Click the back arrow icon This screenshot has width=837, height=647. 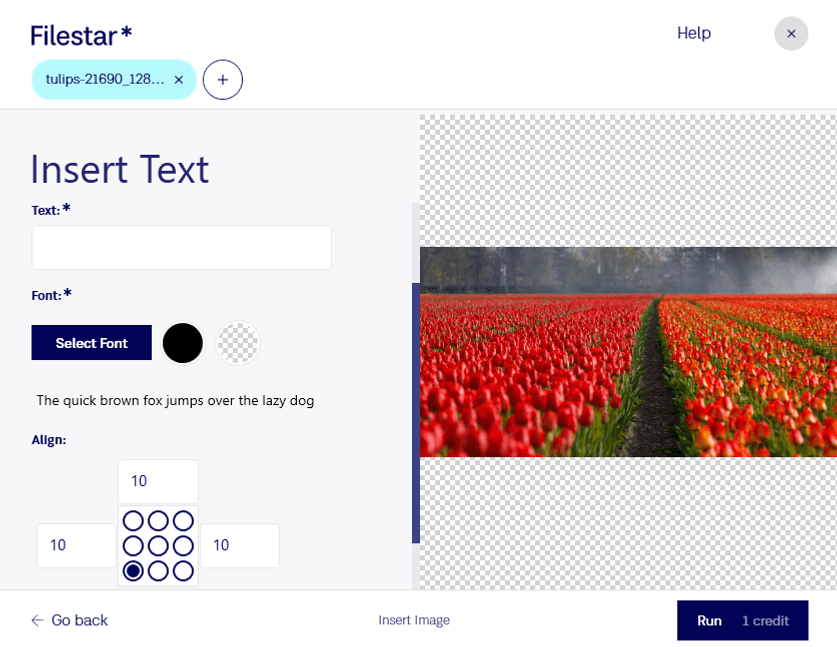point(37,620)
